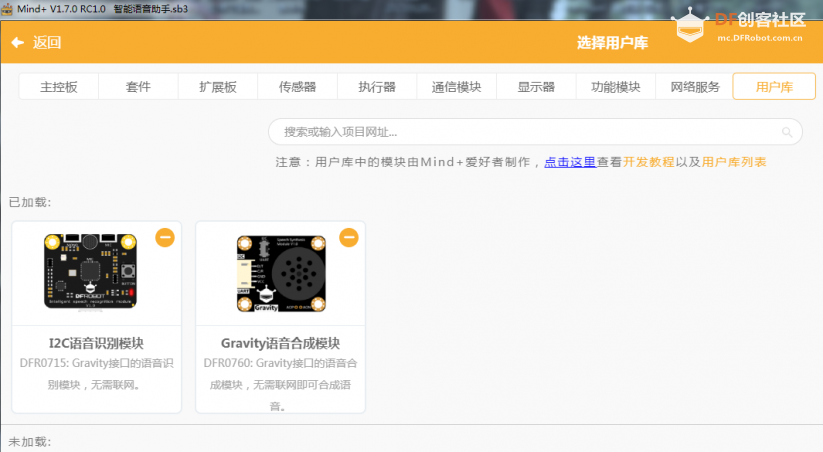Select the 执行器 tab
The width and height of the screenshot is (823, 452).
pos(377,87)
